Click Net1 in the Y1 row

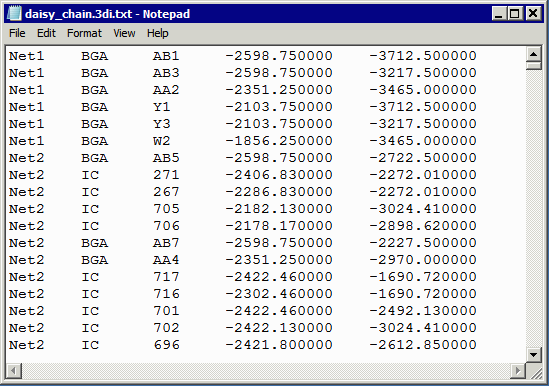coord(27,107)
